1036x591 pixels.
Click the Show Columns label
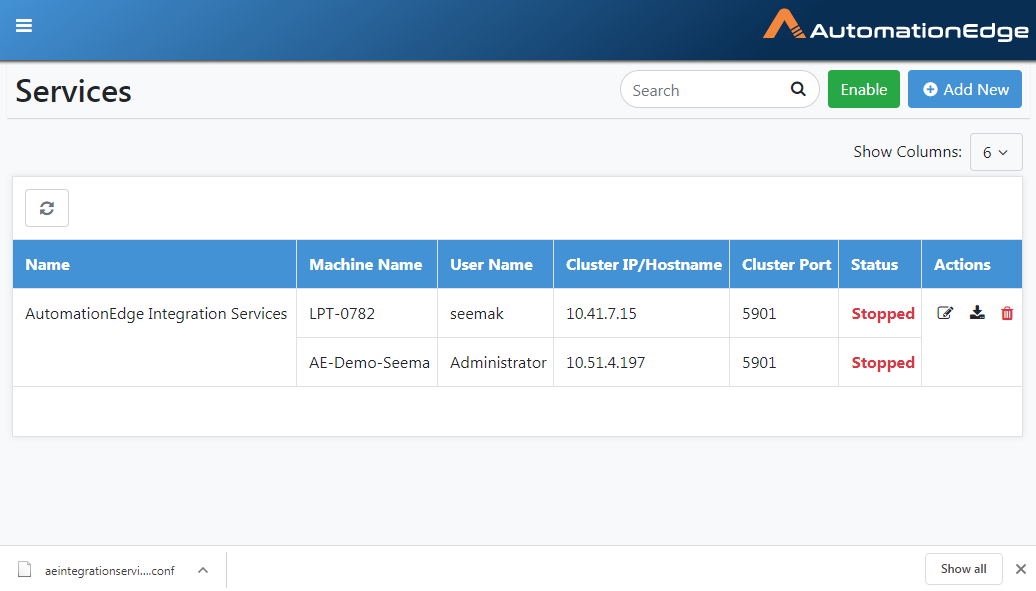click(907, 151)
